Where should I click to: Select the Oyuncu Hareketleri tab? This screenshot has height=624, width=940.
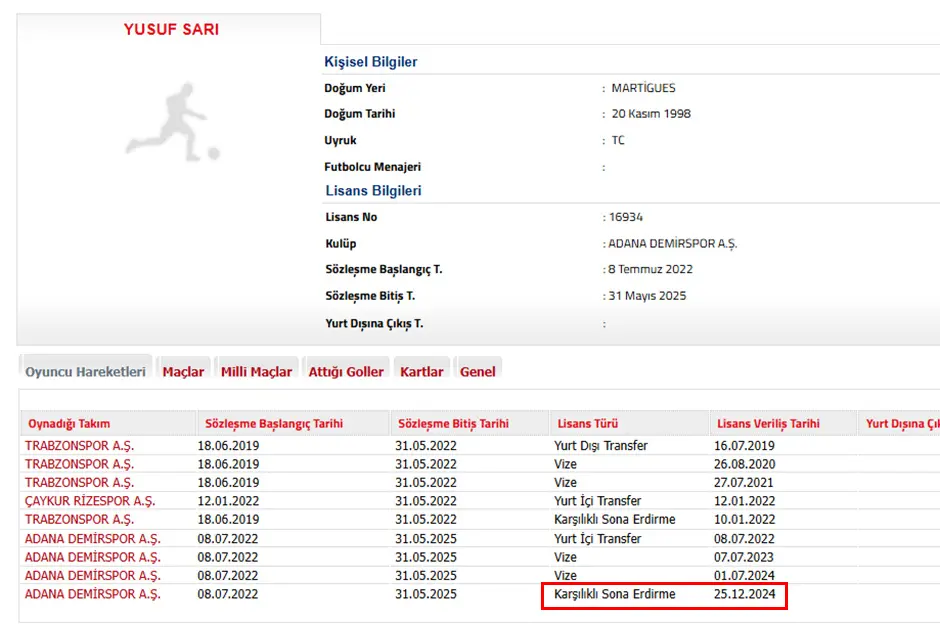pos(86,371)
